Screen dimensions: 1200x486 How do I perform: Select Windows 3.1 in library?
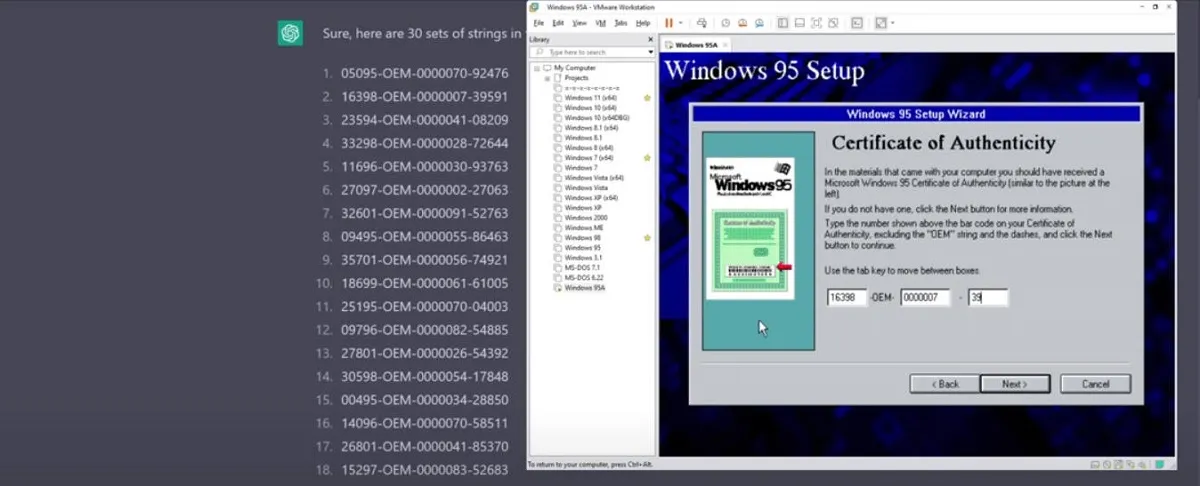point(583,258)
